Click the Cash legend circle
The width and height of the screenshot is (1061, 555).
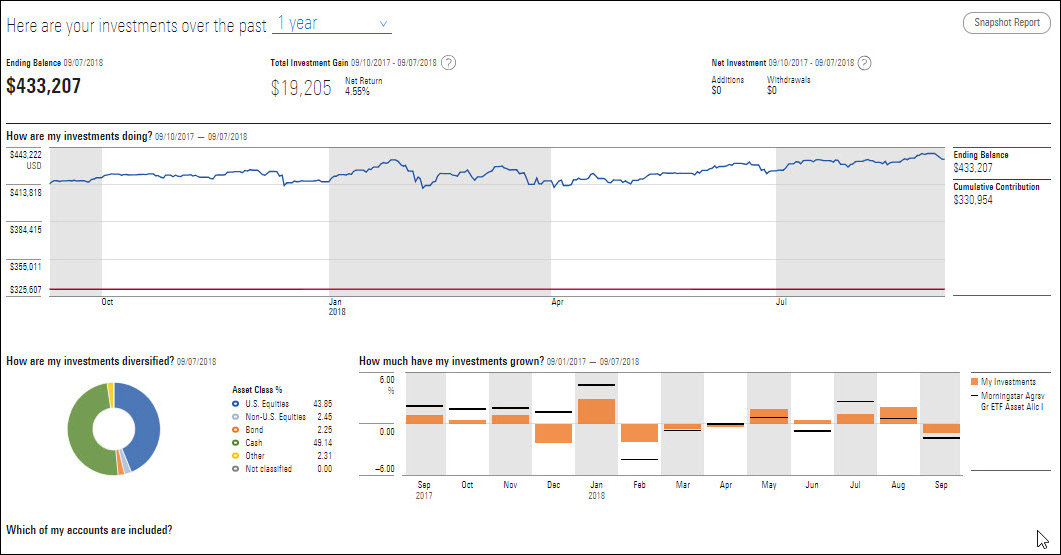click(235, 442)
